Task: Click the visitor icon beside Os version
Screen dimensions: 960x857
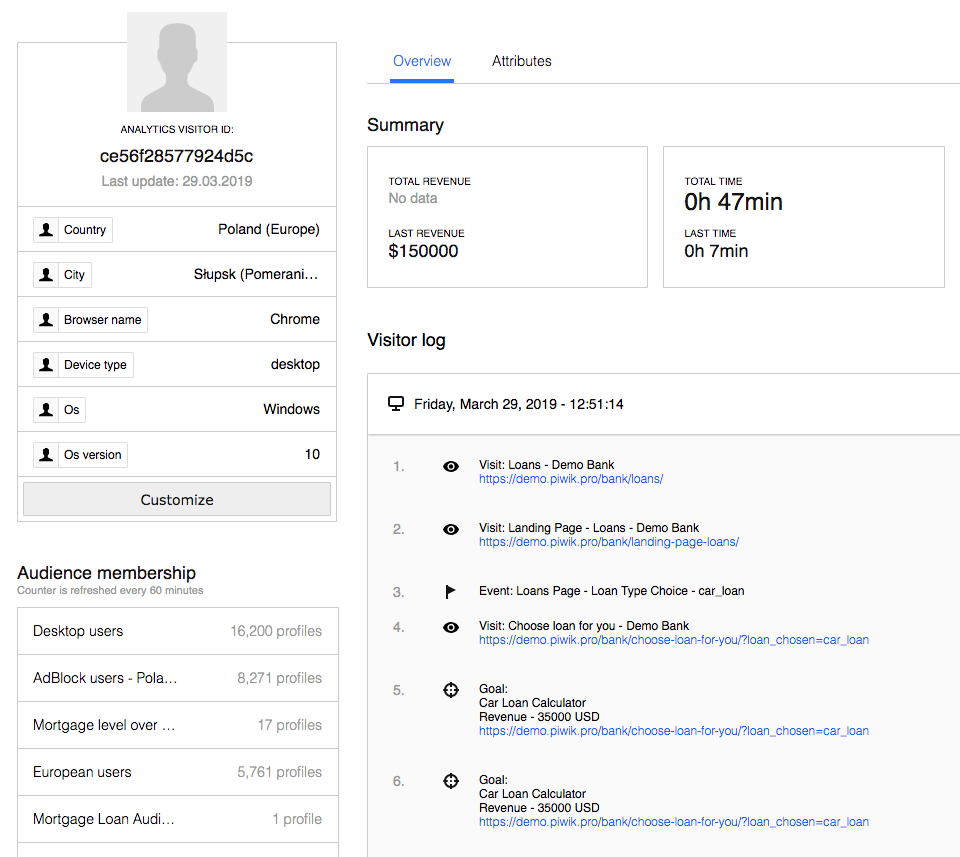Action: [x=45, y=454]
